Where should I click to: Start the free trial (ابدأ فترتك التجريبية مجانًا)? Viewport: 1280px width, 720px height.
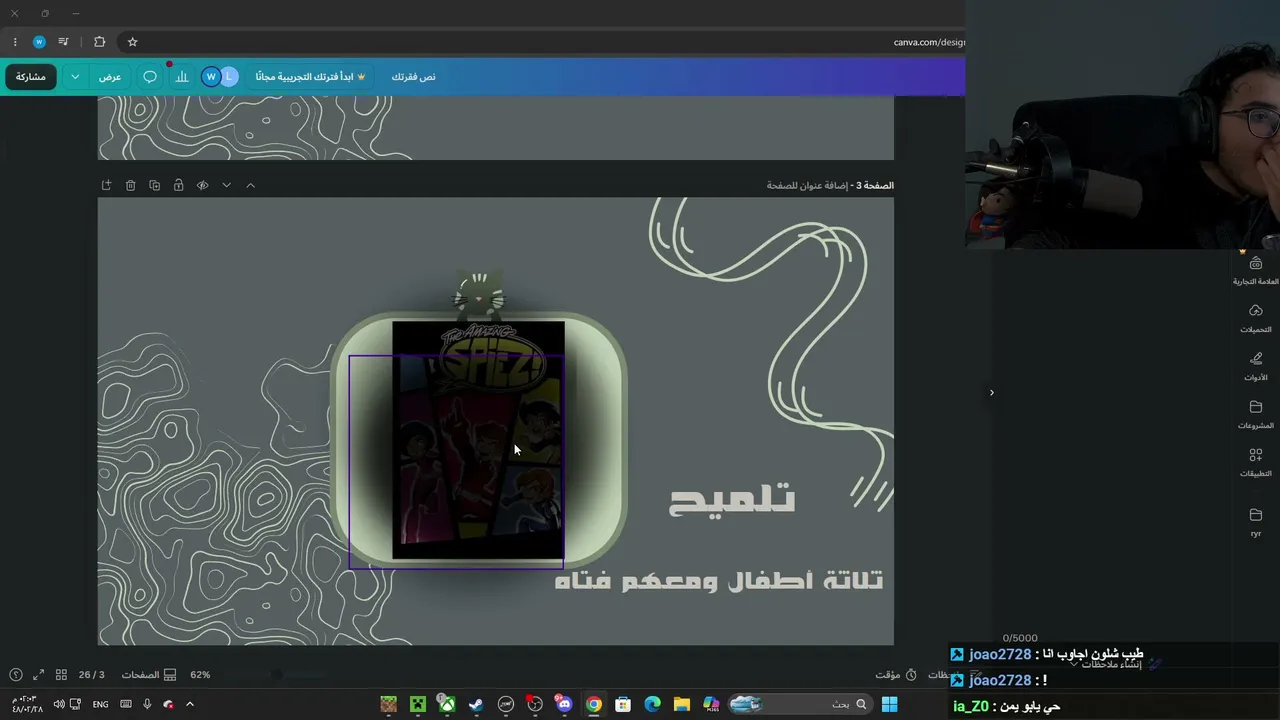[x=311, y=77]
